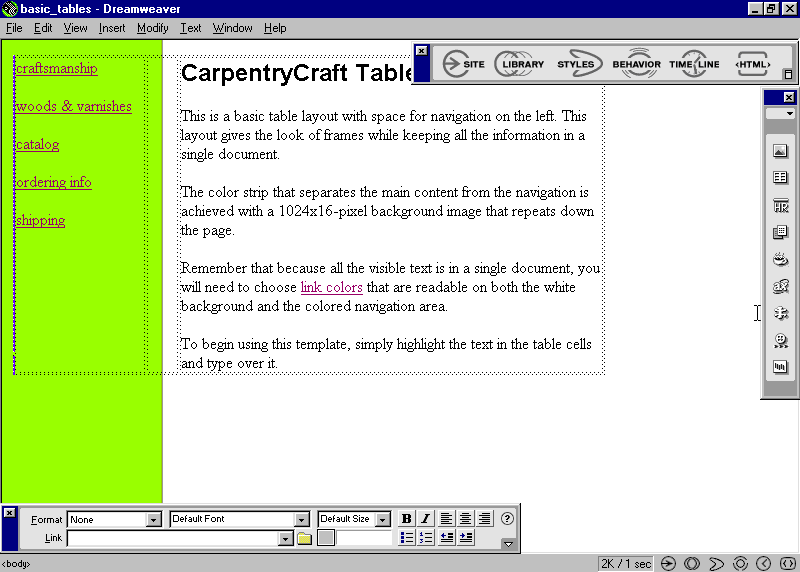Open the Library palette
Screen dimensions: 800x572
(521, 65)
